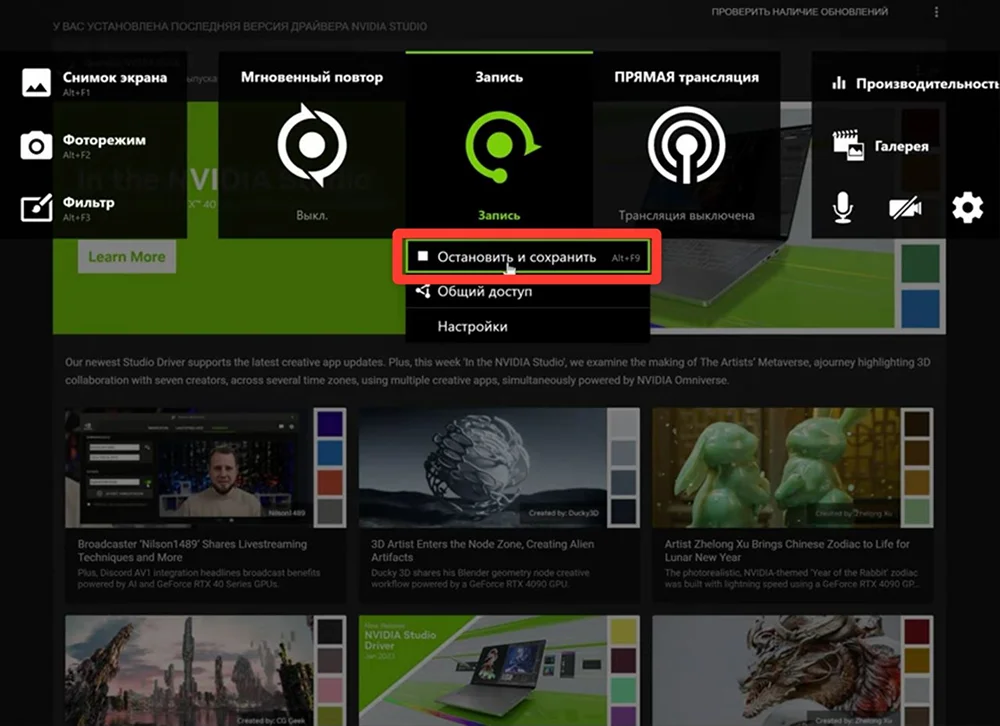The height and width of the screenshot is (726, 1000).
Task: Open the three-dot menu at top right
Action: pyautogui.click(x=936, y=12)
